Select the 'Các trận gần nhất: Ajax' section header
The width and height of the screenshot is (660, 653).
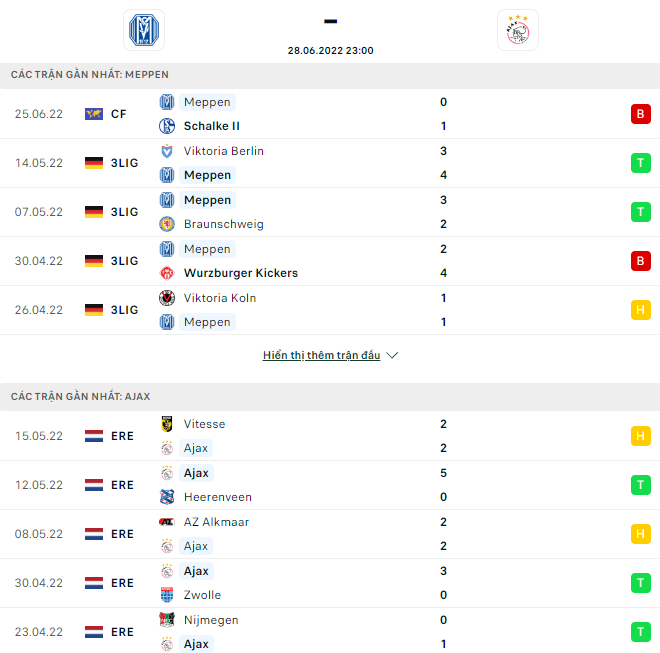click(81, 397)
